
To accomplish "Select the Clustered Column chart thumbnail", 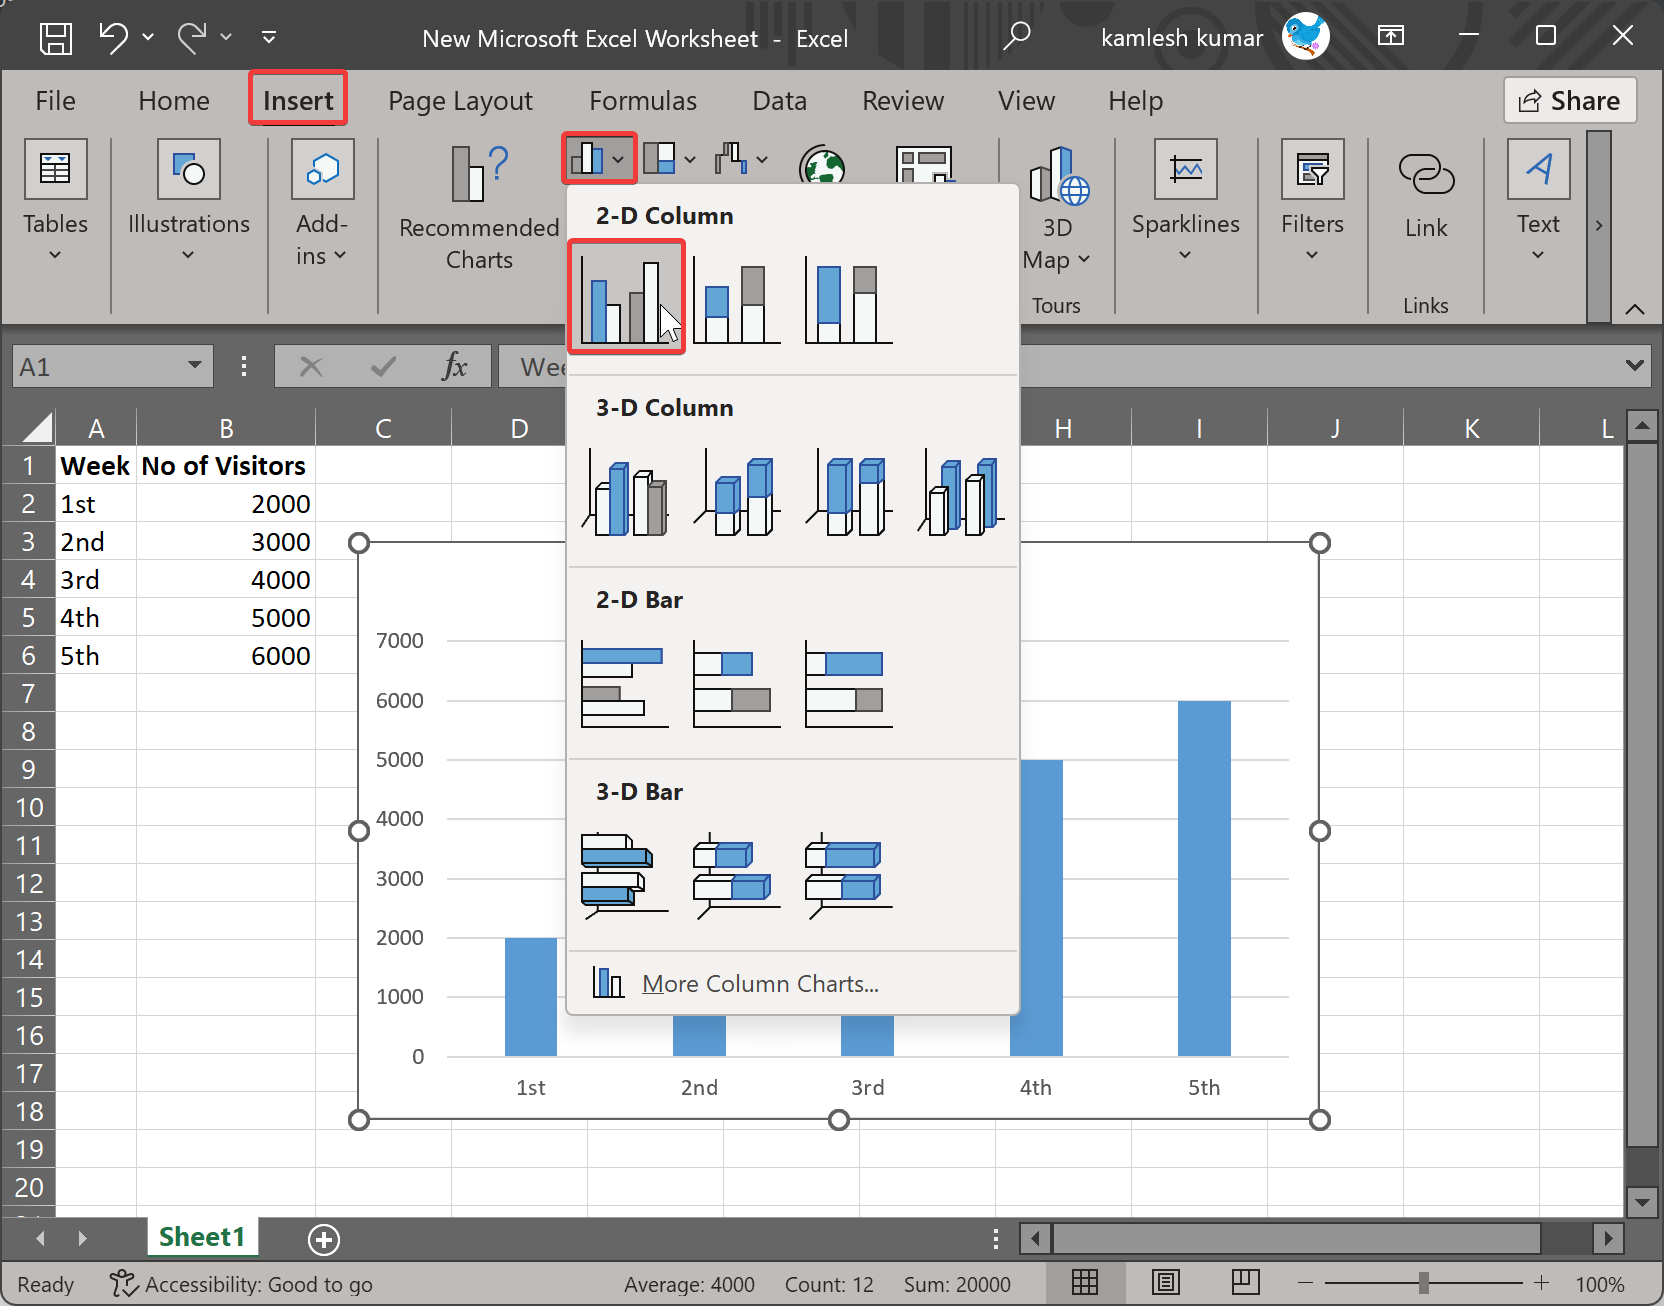I will tap(626, 296).
